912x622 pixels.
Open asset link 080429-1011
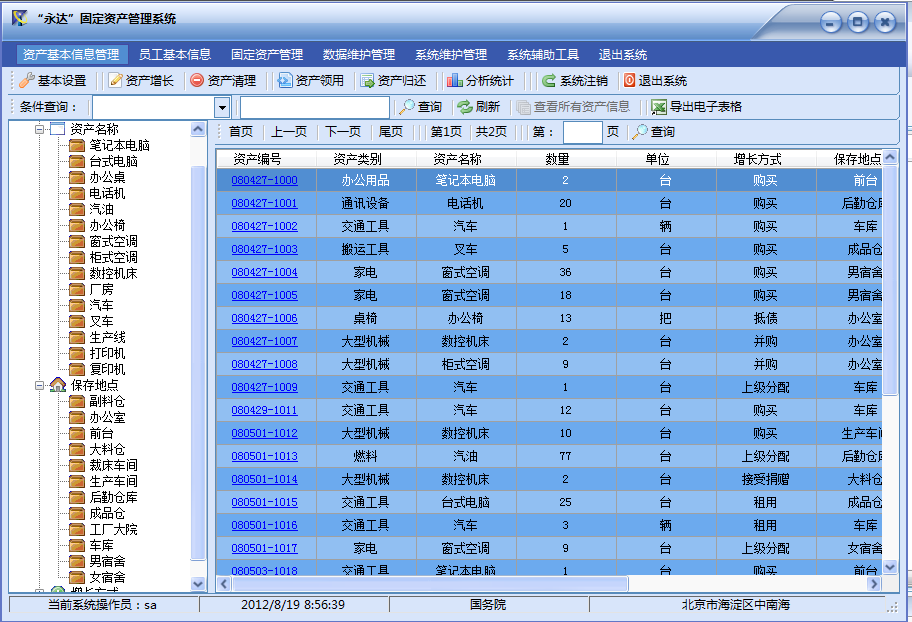click(264, 410)
